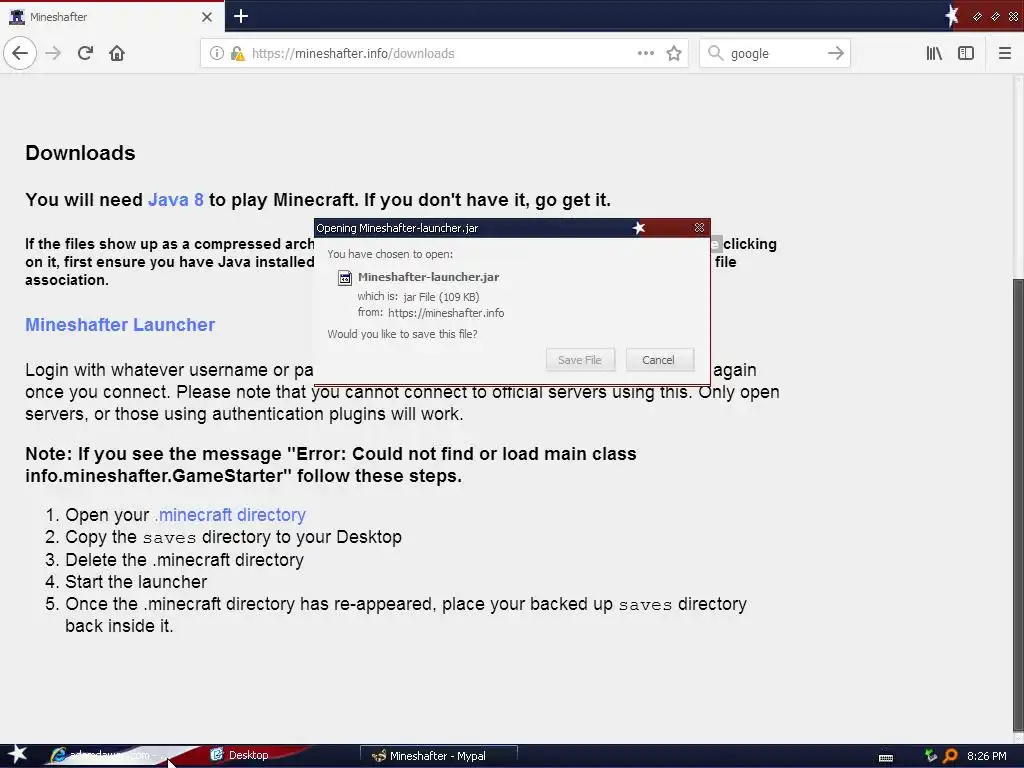Click the Downloads heading

pos(80,153)
